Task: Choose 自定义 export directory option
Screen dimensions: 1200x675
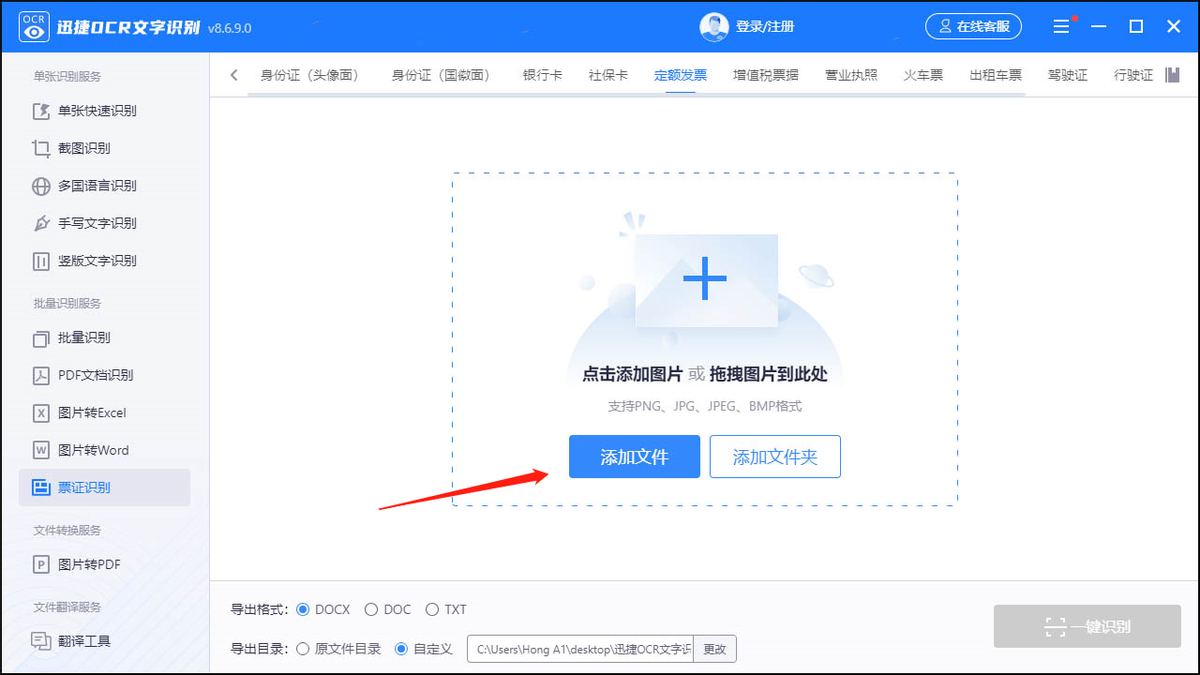Action: click(424, 649)
